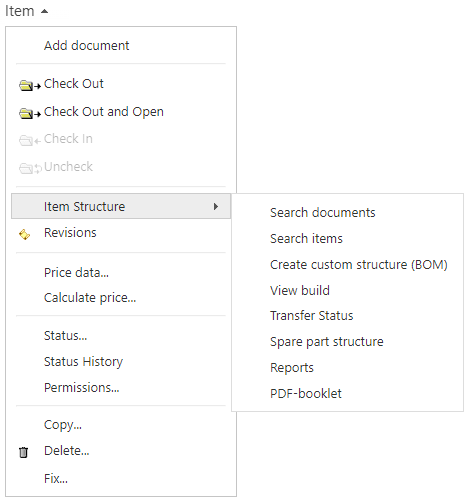467x501 pixels.
Task: Choose PDF-booklet option
Action: click(x=305, y=394)
